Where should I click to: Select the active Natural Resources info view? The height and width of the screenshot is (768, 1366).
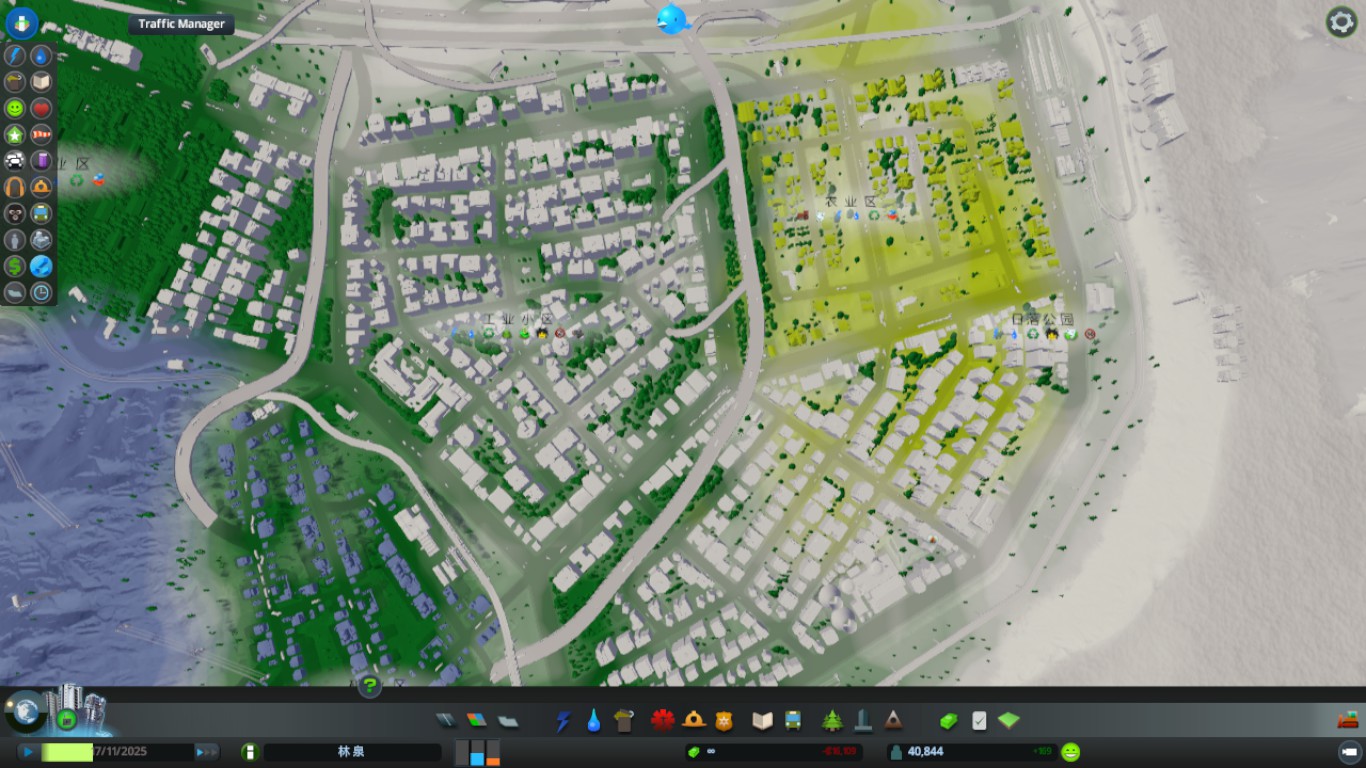click(x=41, y=266)
